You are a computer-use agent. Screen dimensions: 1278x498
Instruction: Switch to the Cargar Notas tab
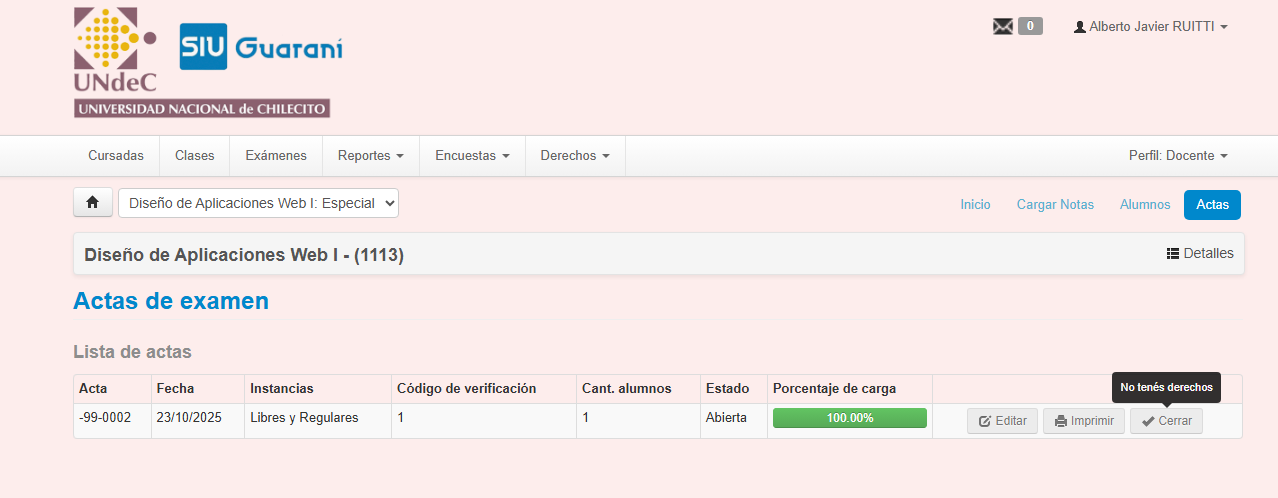pyautogui.click(x=1055, y=205)
